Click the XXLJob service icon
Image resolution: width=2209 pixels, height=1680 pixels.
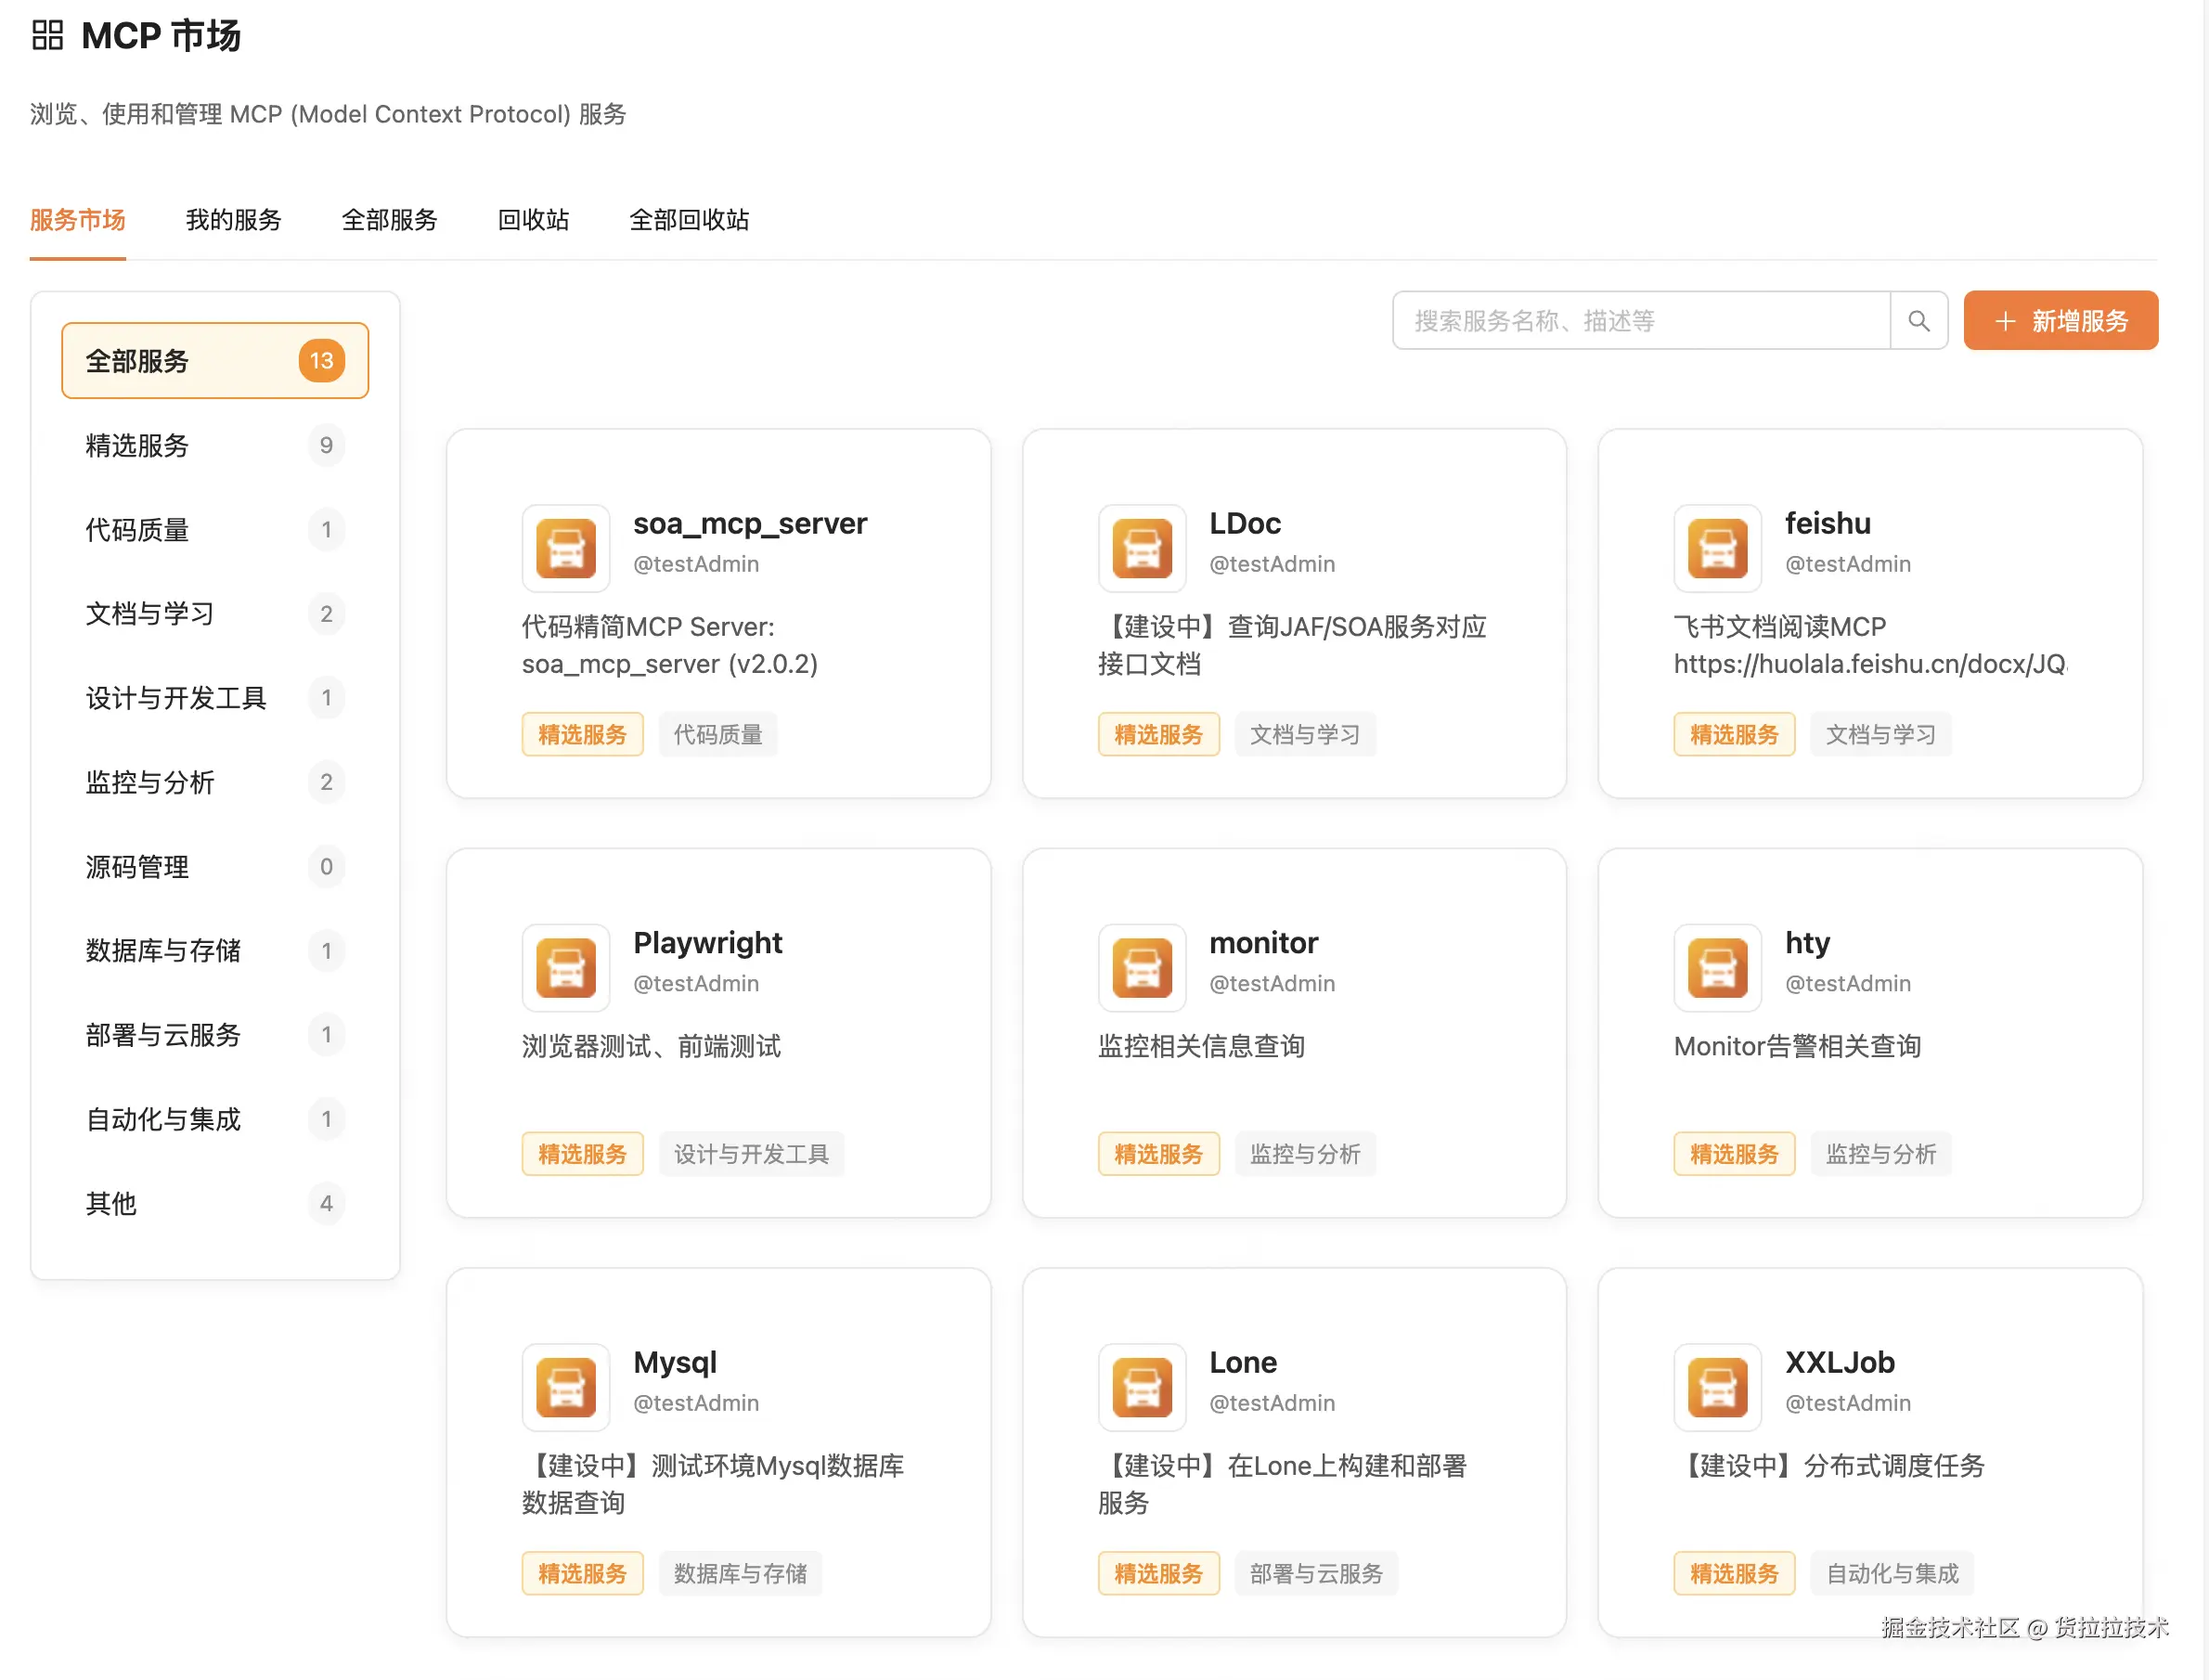[1717, 1387]
